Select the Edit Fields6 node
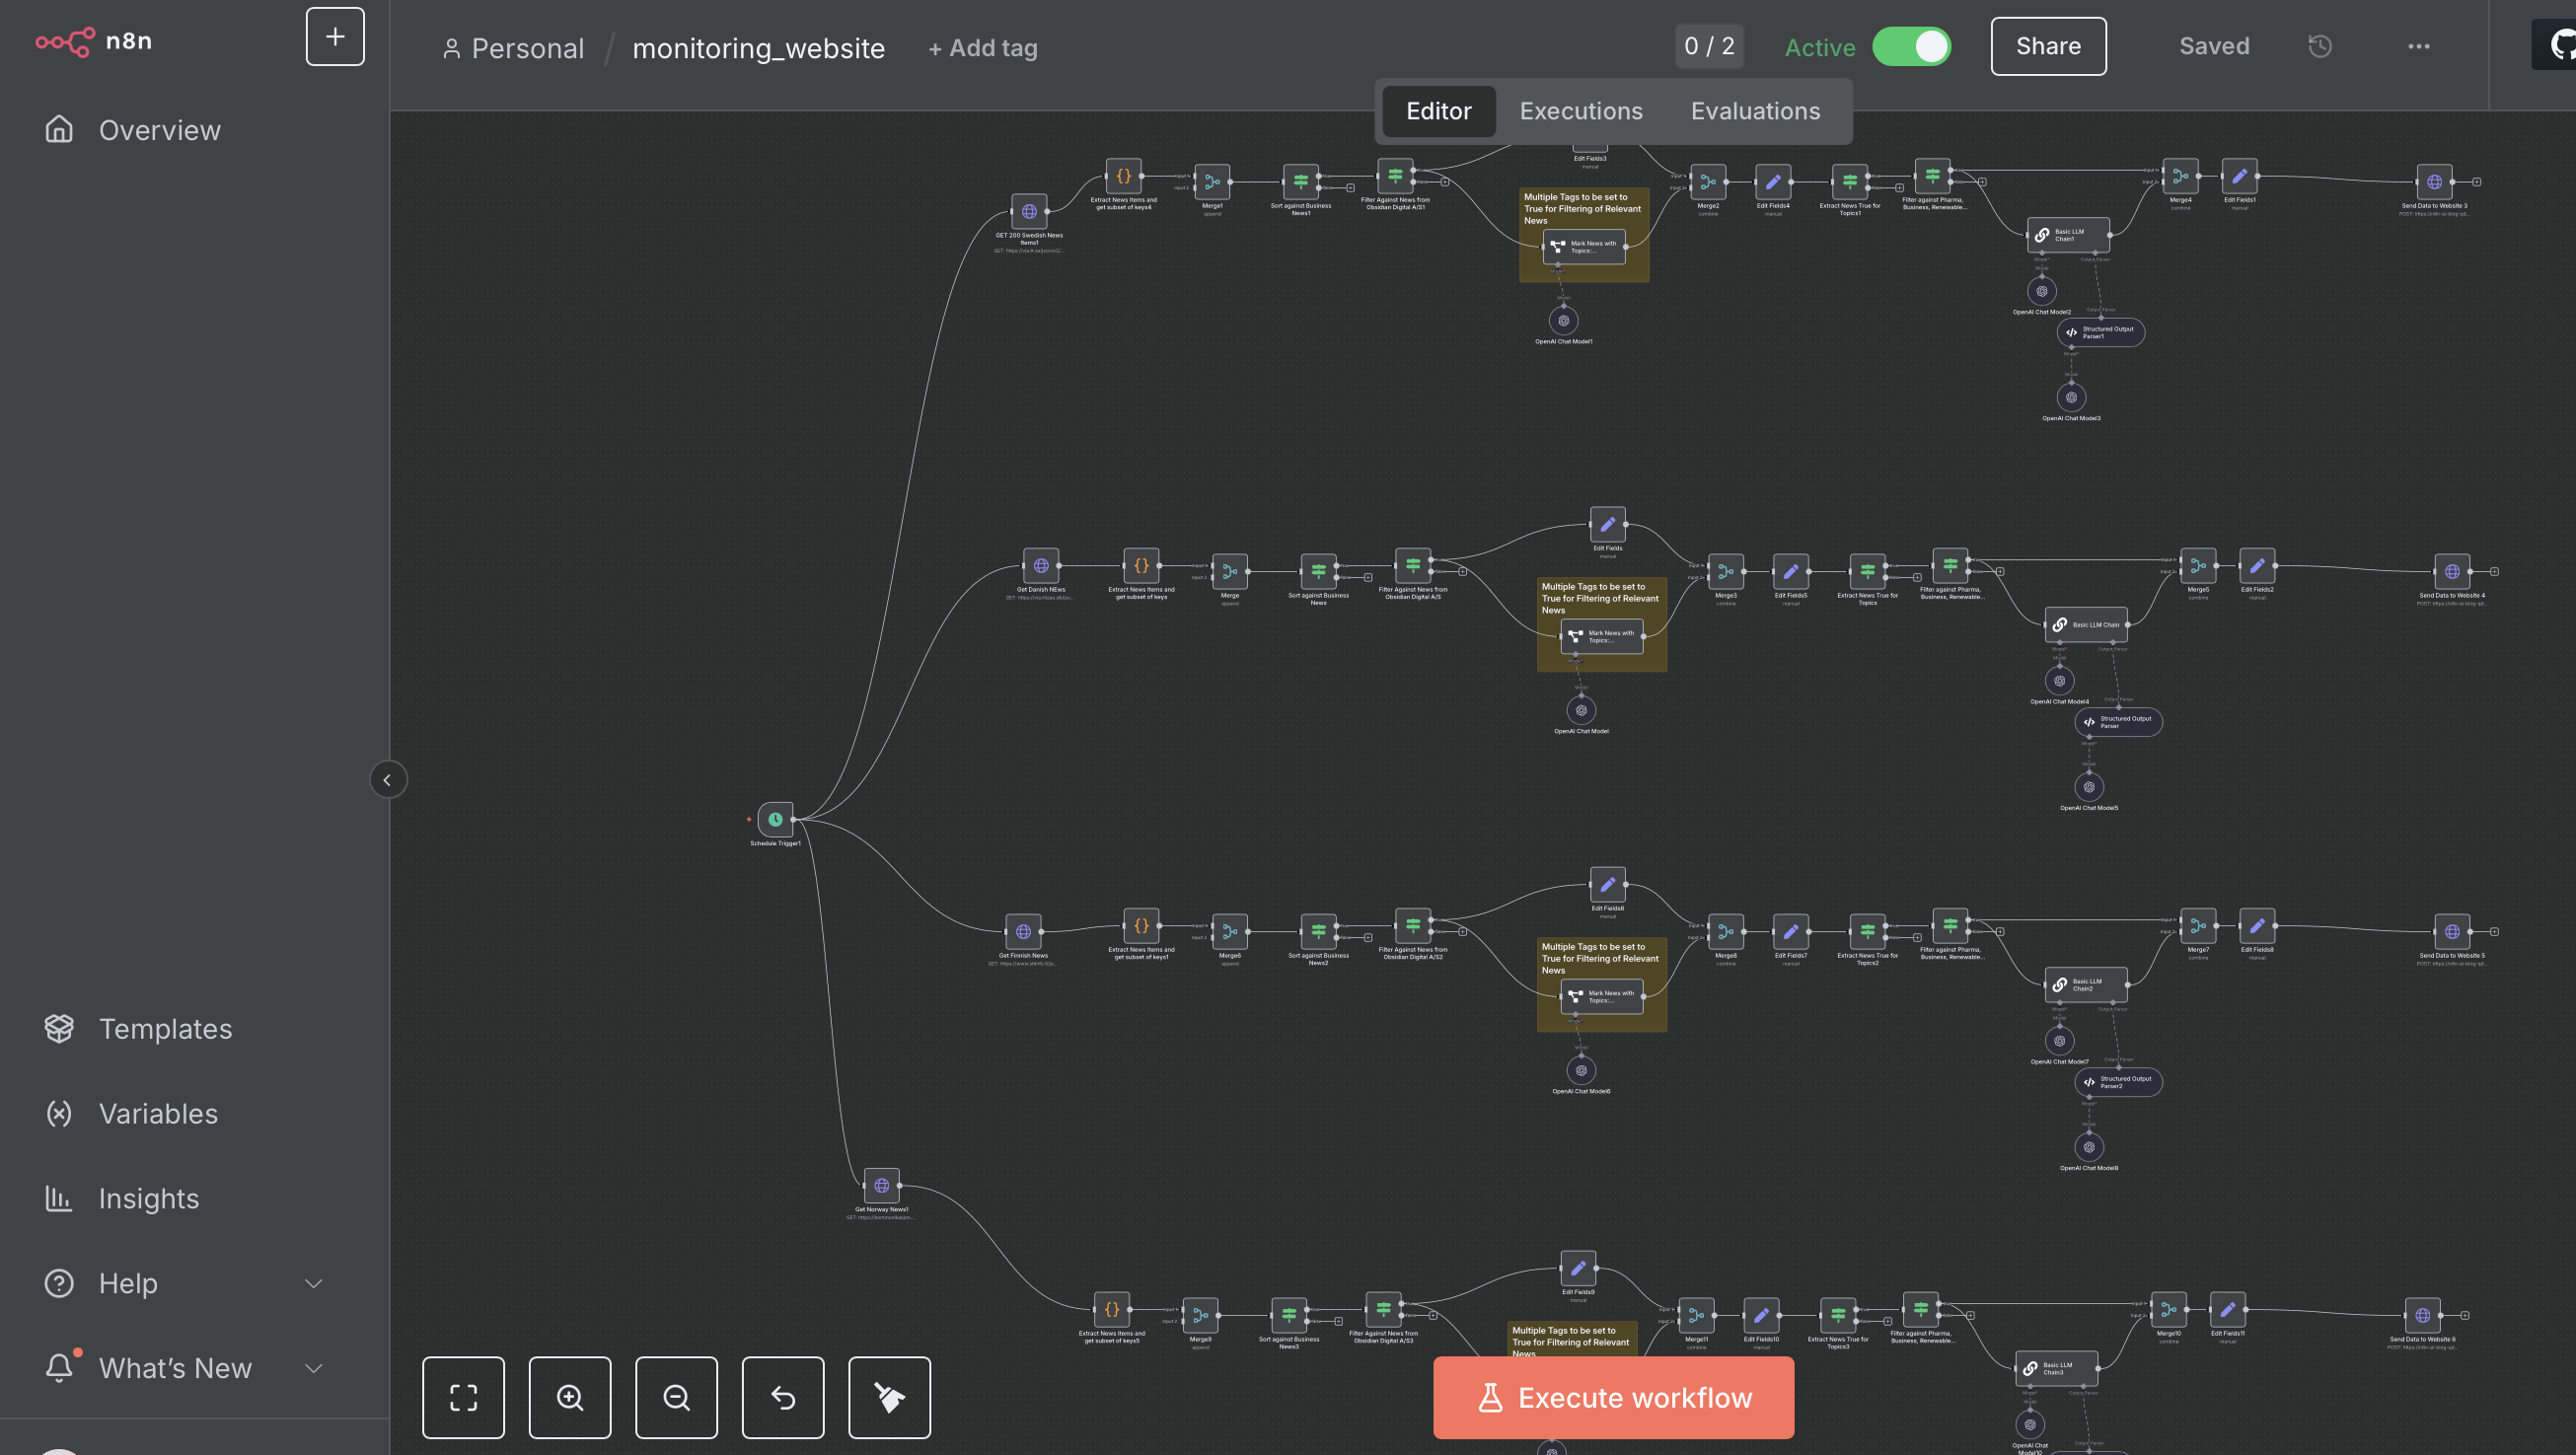Viewport: 2576px width, 1455px height. pyautogui.click(x=1607, y=884)
